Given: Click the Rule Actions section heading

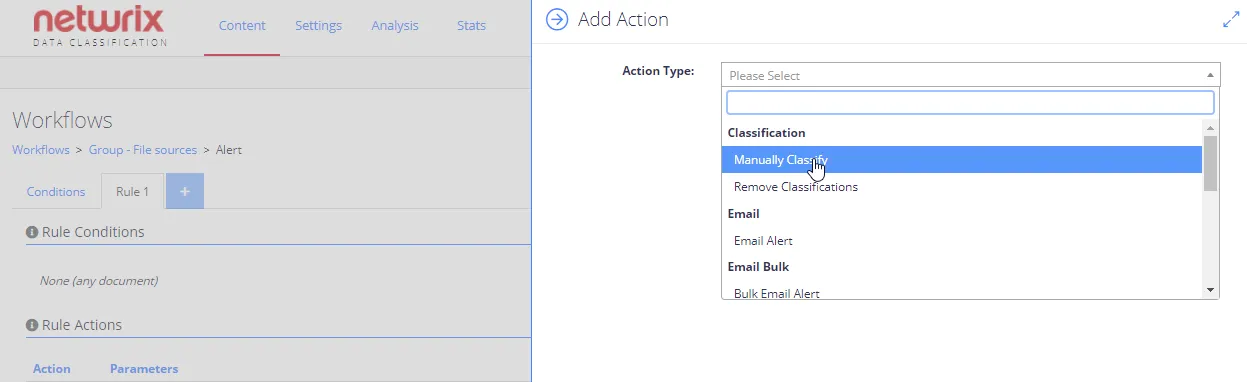Looking at the screenshot, I should click(82, 325).
